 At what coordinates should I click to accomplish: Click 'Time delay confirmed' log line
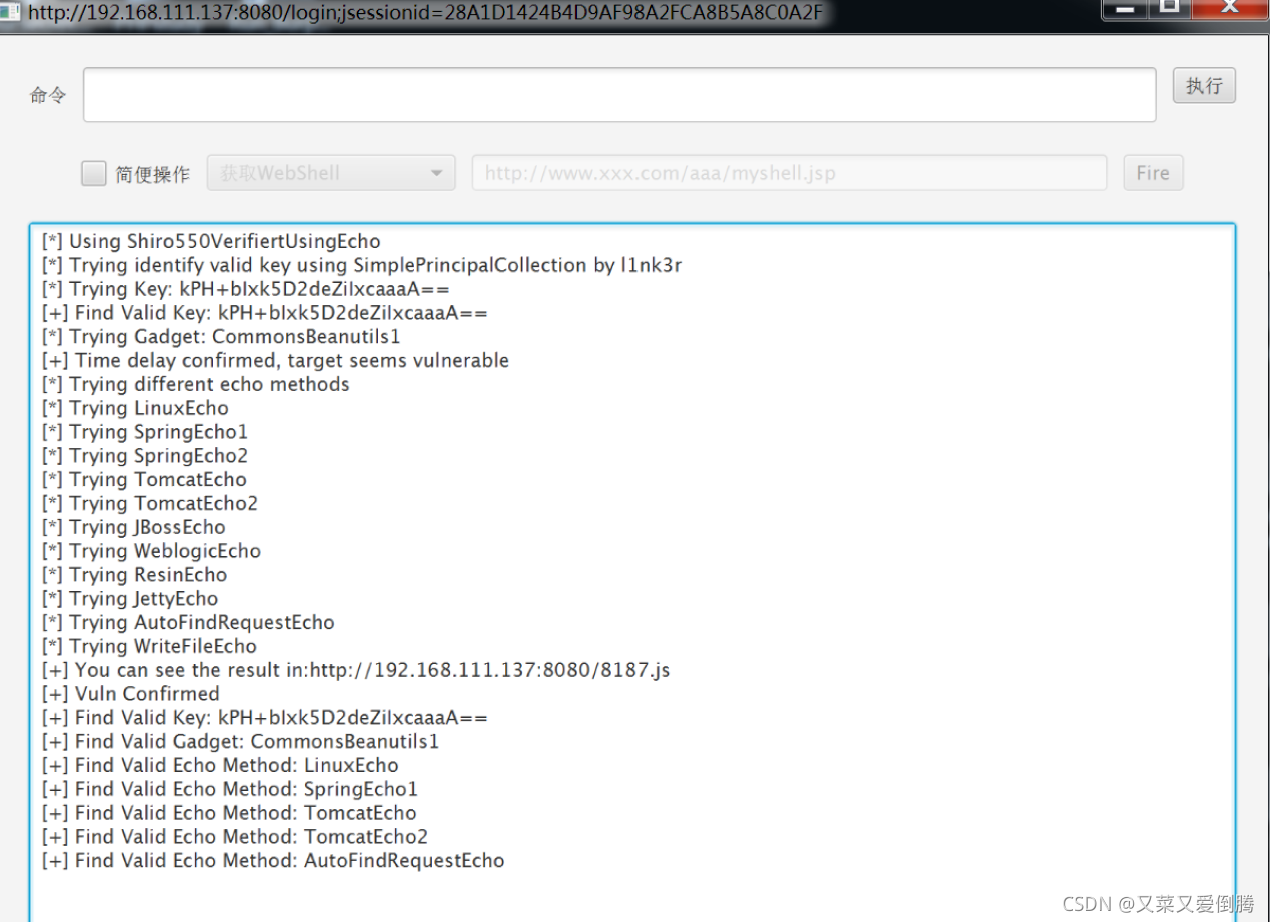point(275,360)
